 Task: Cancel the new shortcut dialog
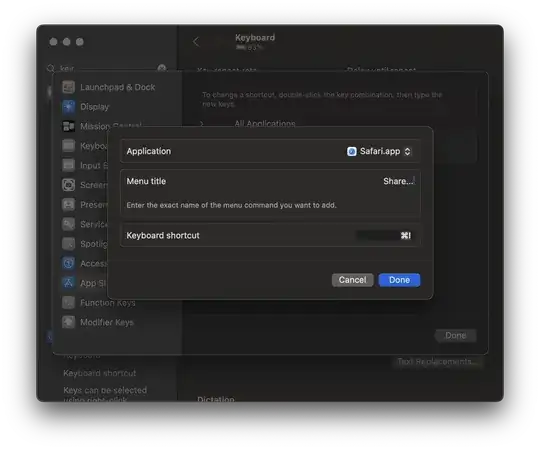(352, 280)
